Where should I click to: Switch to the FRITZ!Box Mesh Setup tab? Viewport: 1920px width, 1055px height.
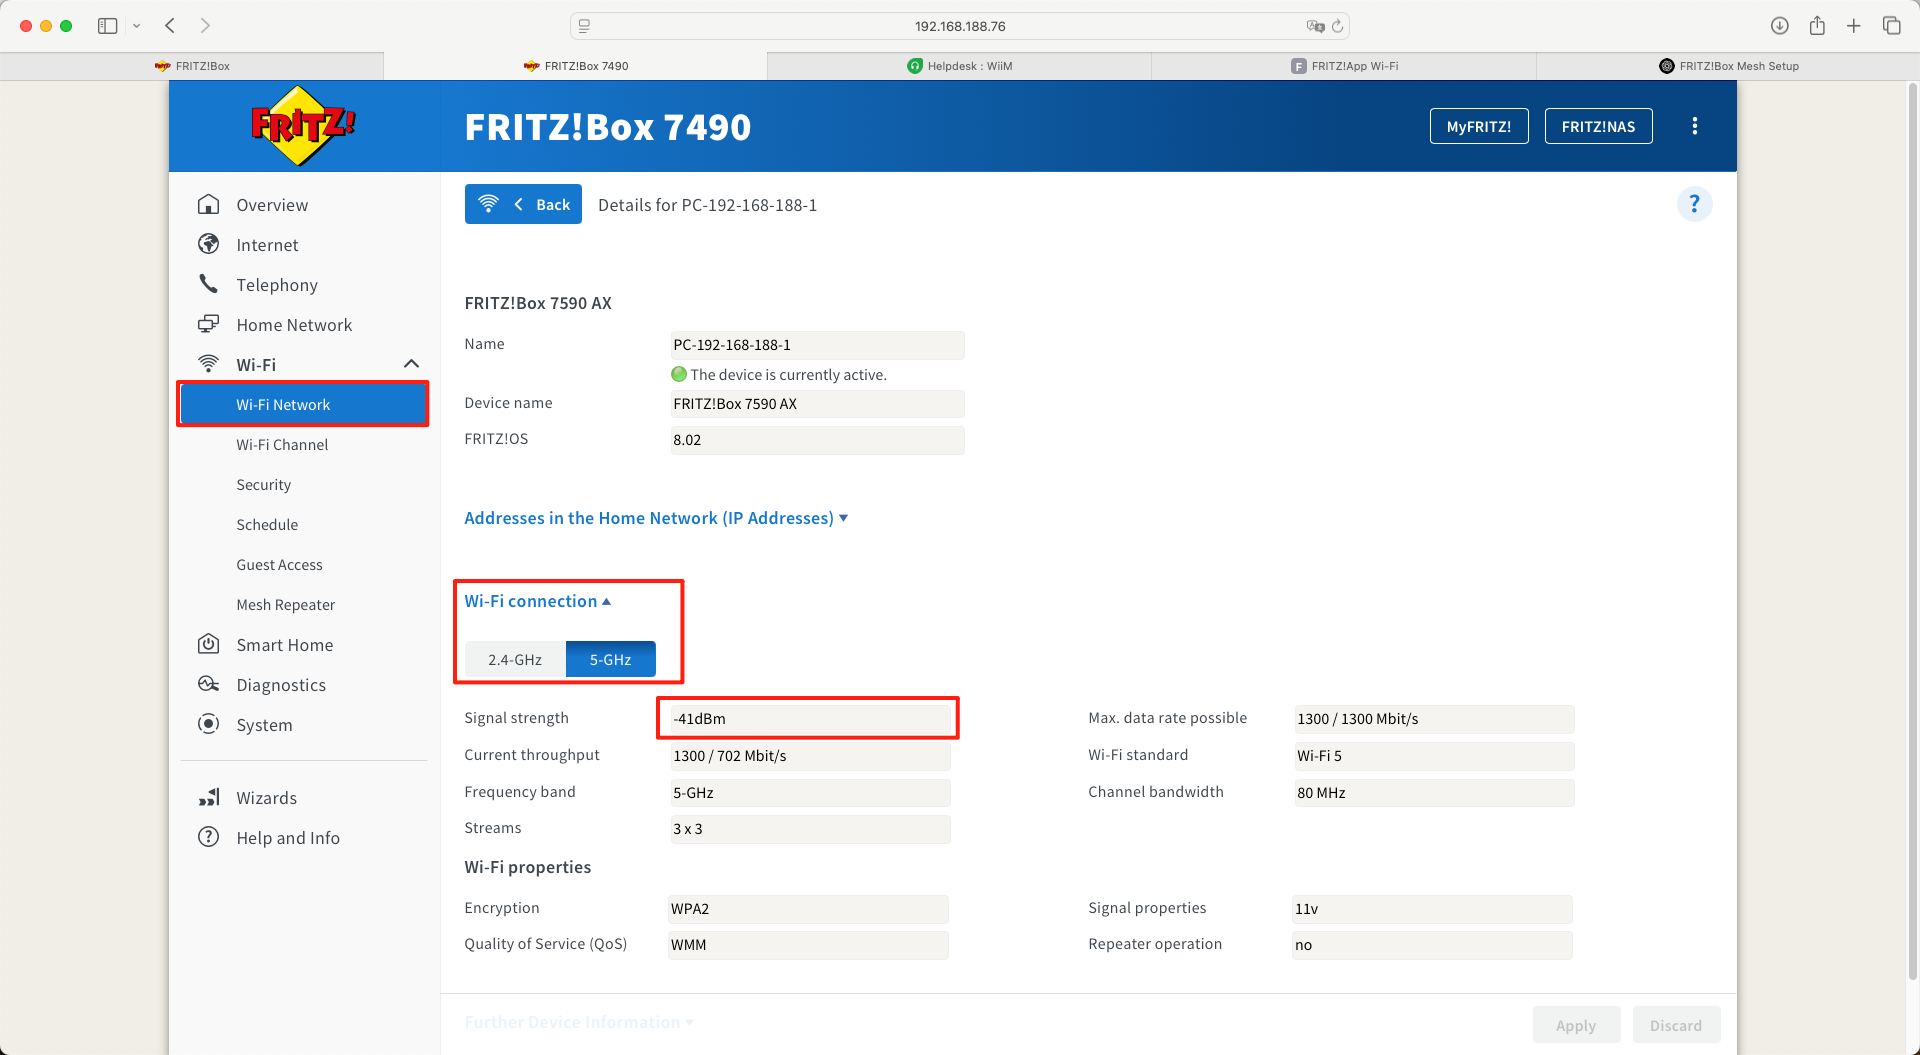(x=1728, y=66)
